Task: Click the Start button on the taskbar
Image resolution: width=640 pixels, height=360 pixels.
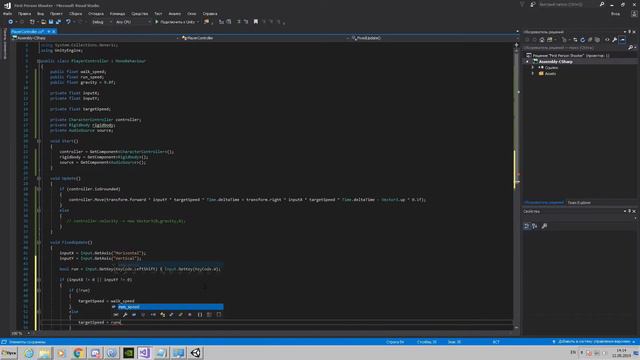Action: pos(9,353)
